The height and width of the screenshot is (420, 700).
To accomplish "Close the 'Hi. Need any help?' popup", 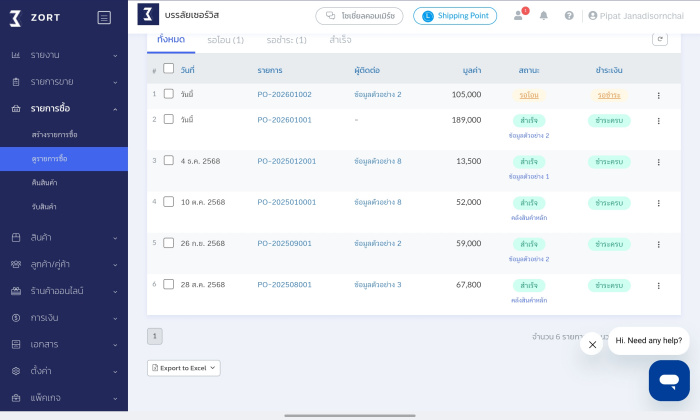I will click(592, 343).
